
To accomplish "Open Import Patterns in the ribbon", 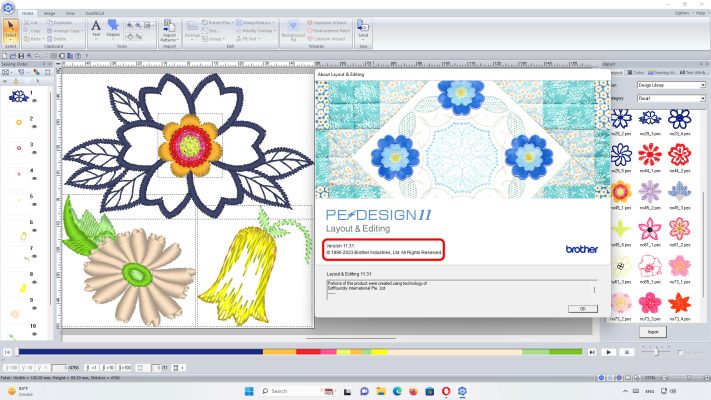I will coord(169,31).
